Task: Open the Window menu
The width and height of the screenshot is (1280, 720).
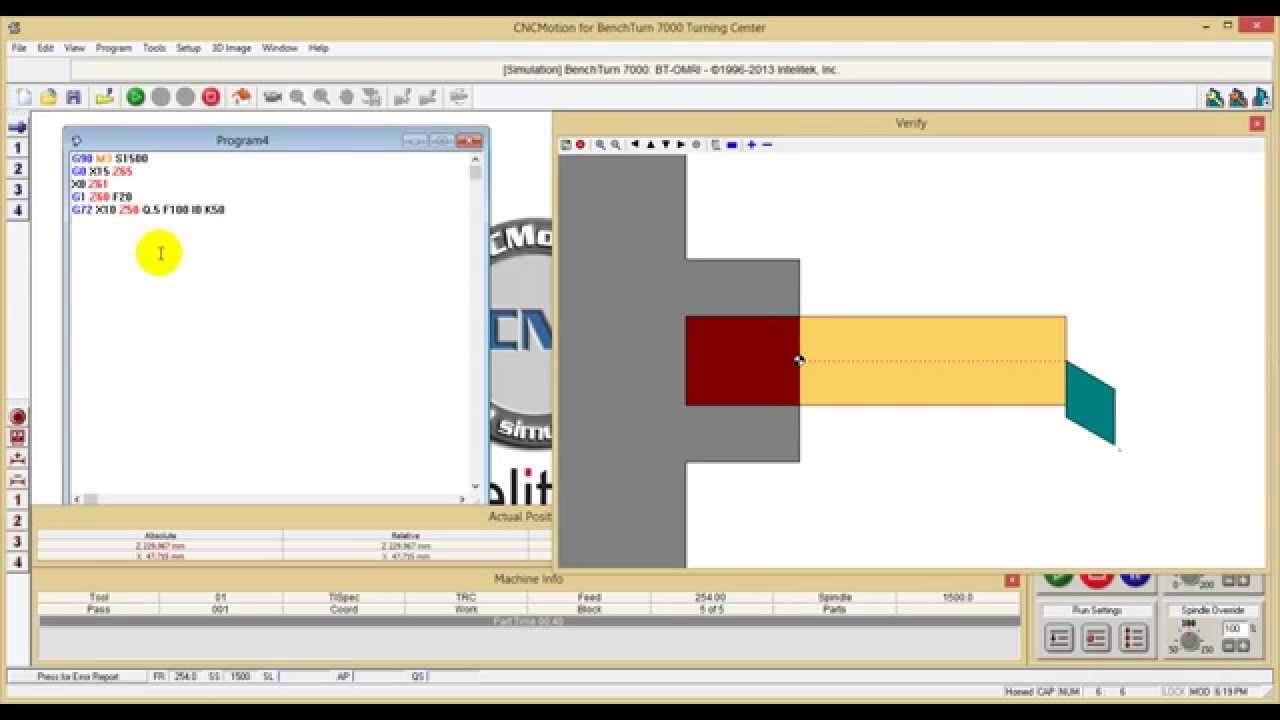Action: (x=280, y=48)
